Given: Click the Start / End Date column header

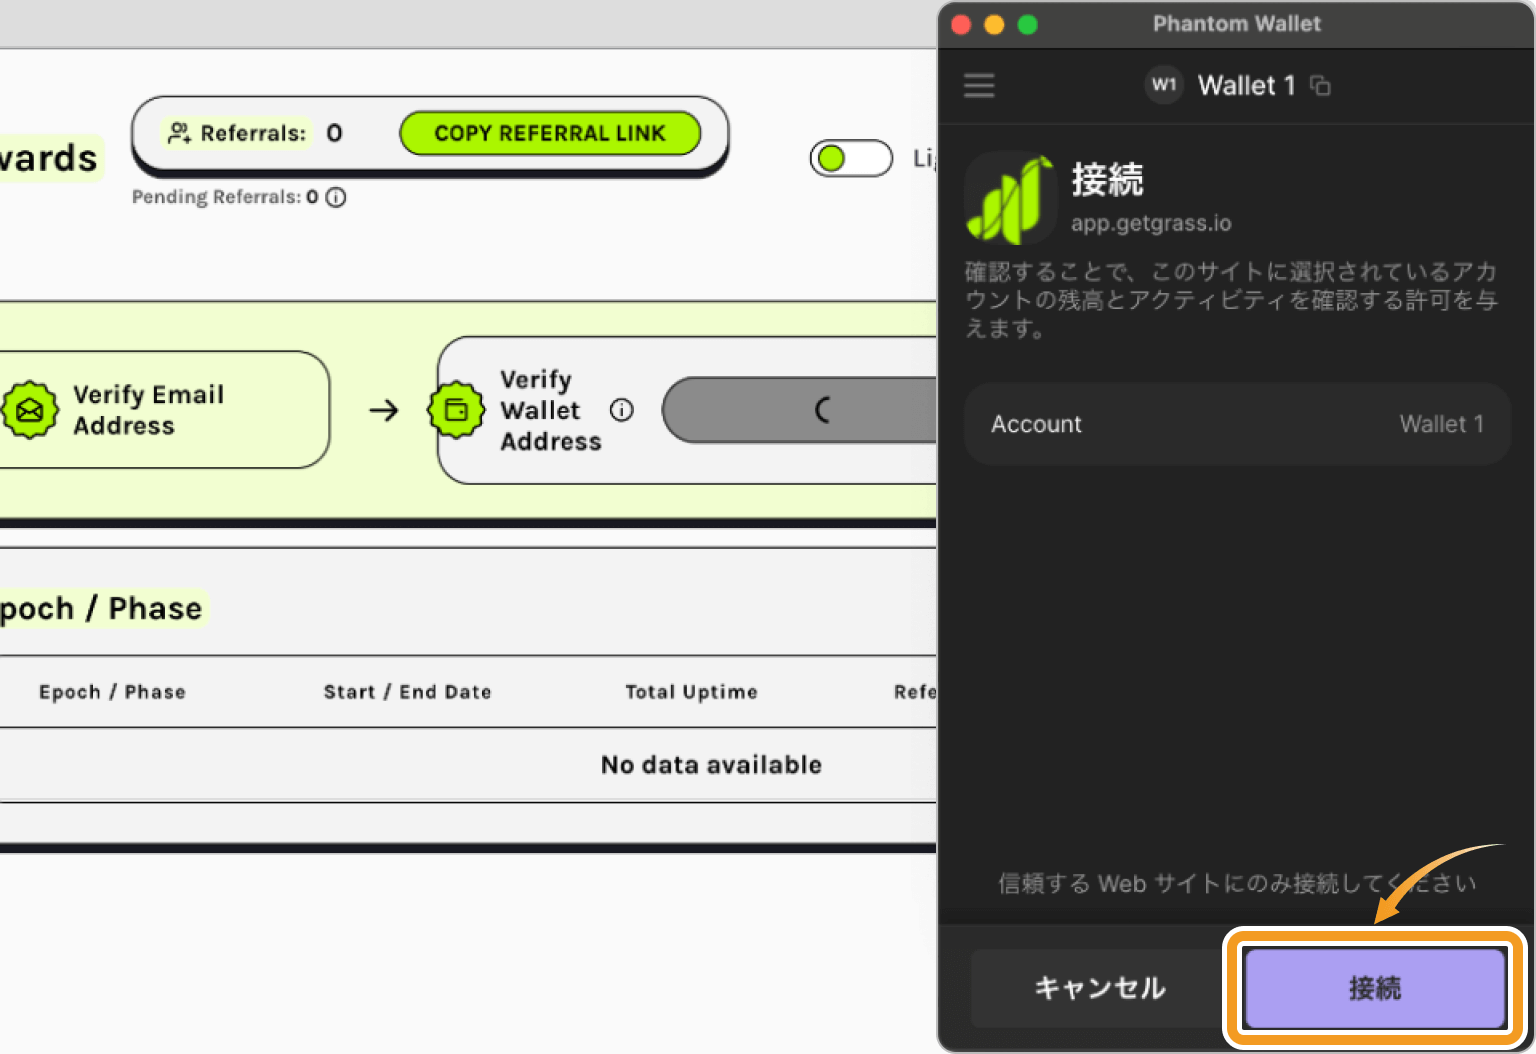Looking at the screenshot, I should coord(408,692).
